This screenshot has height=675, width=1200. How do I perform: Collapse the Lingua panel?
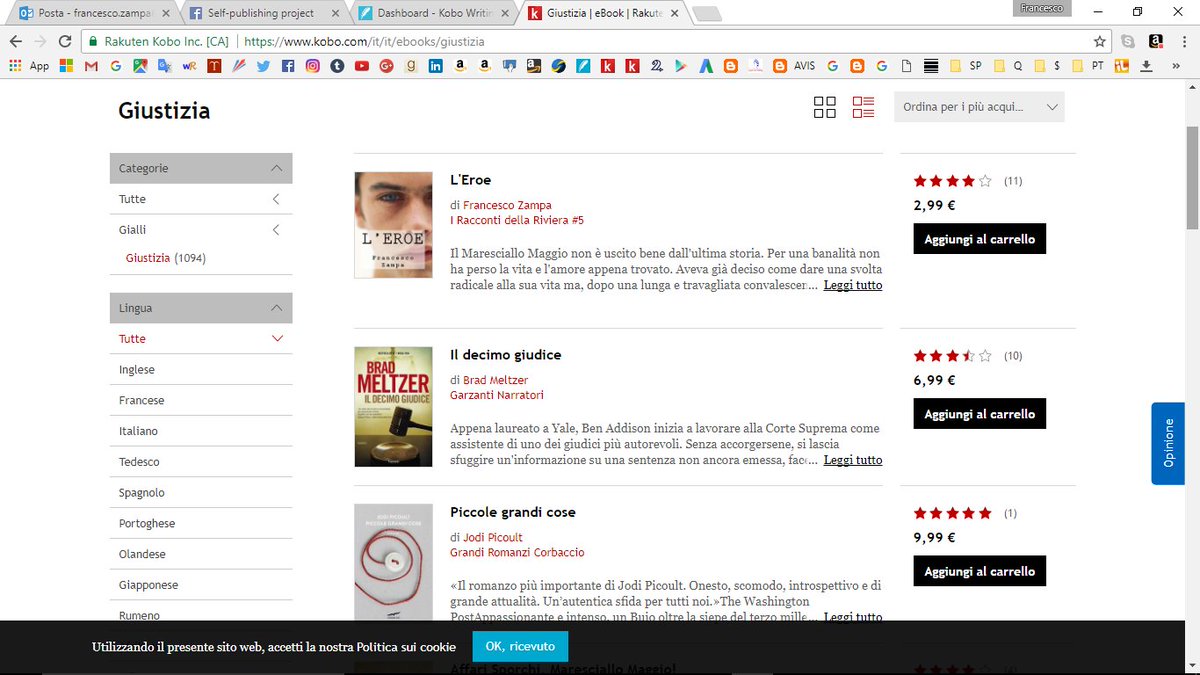[277, 308]
